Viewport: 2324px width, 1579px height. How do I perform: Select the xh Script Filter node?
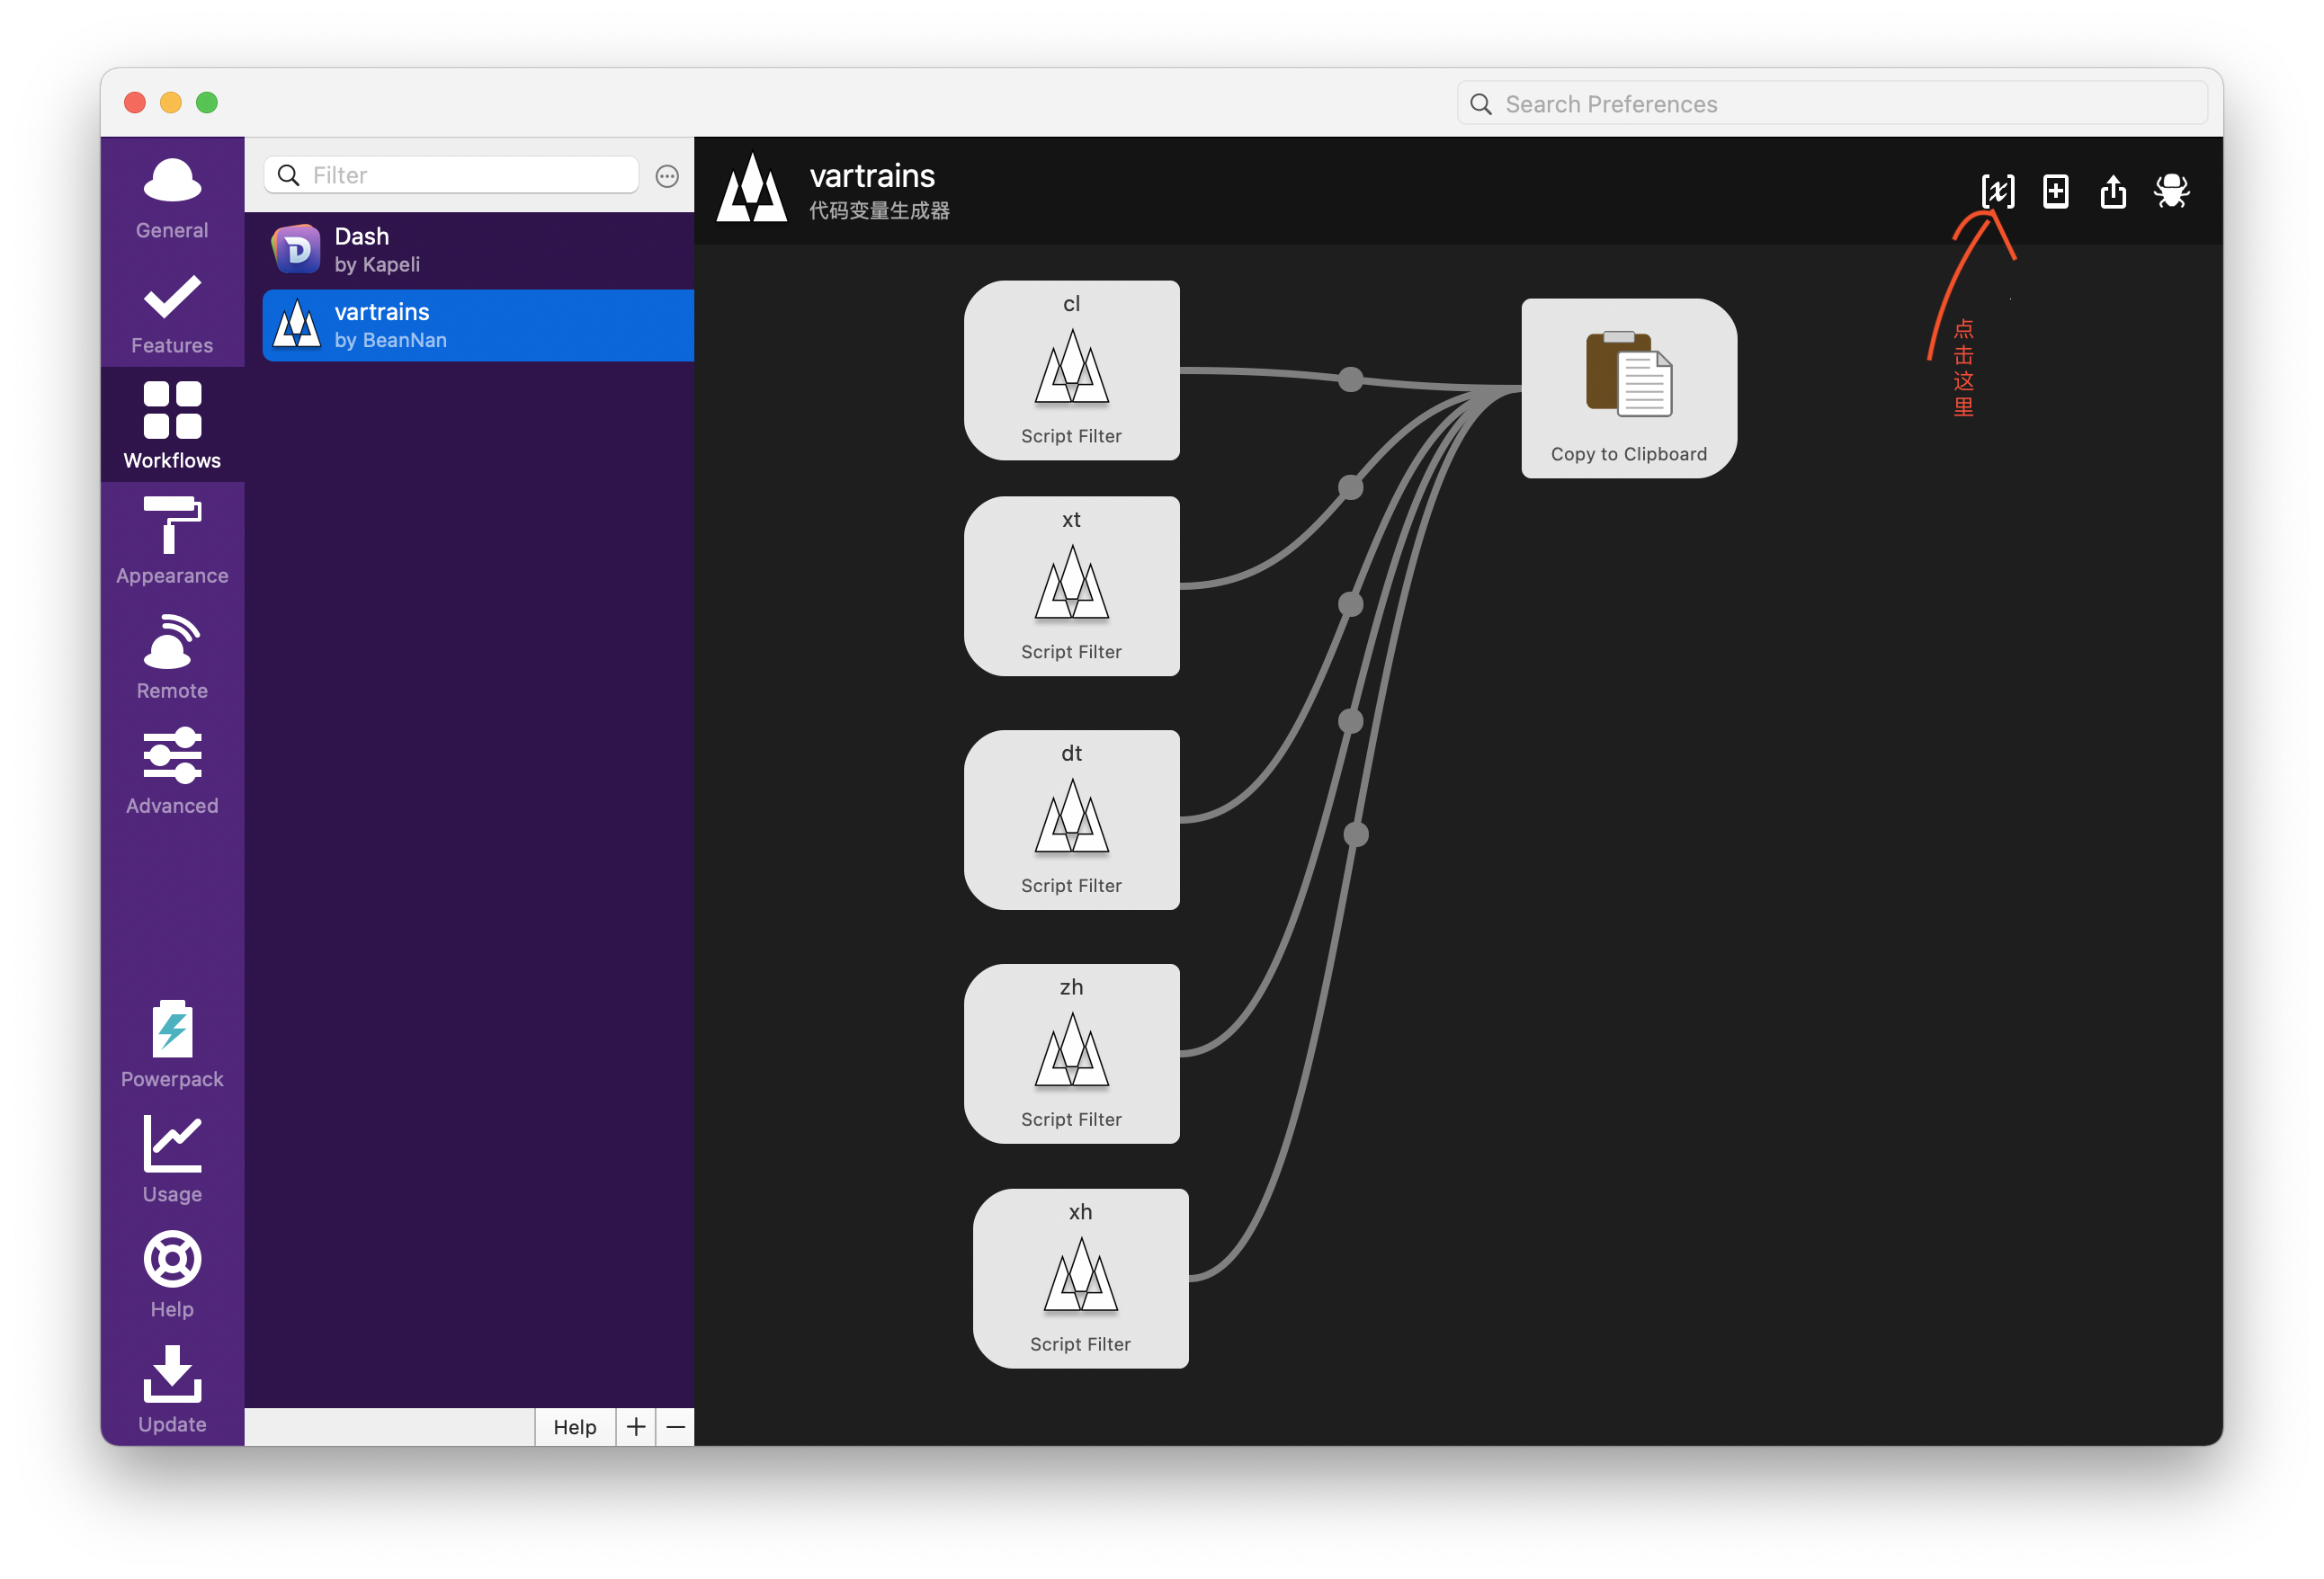(1080, 1279)
